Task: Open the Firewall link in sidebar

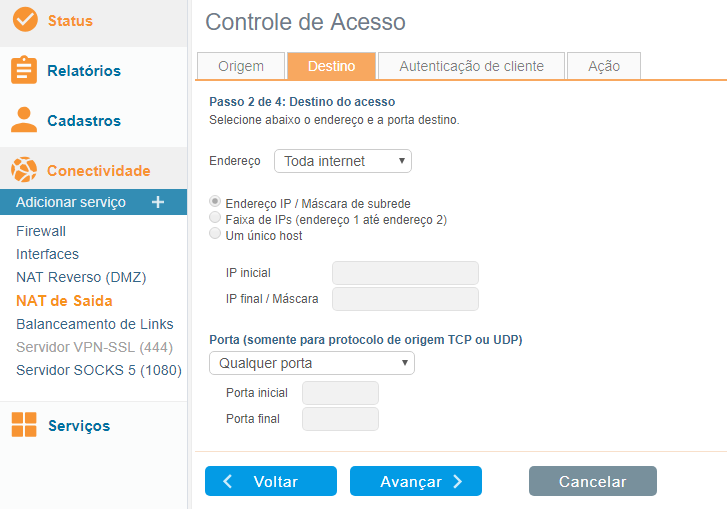Action: click(x=41, y=231)
